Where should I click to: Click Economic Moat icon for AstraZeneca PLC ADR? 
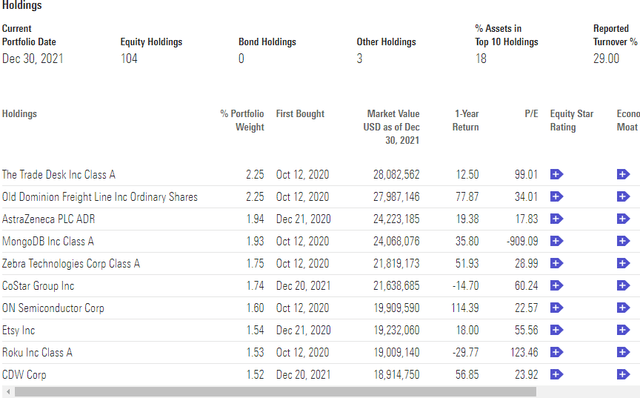point(623,219)
